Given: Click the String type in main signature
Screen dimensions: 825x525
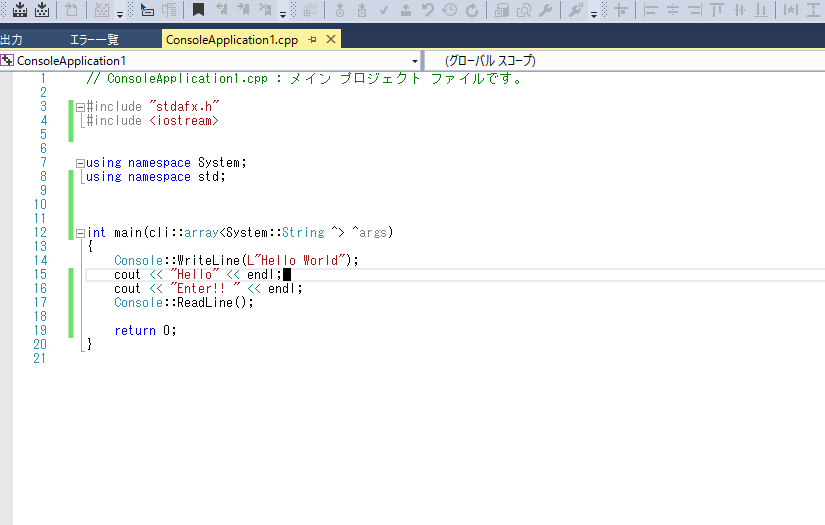Looking at the screenshot, I should (x=303, y=233).
